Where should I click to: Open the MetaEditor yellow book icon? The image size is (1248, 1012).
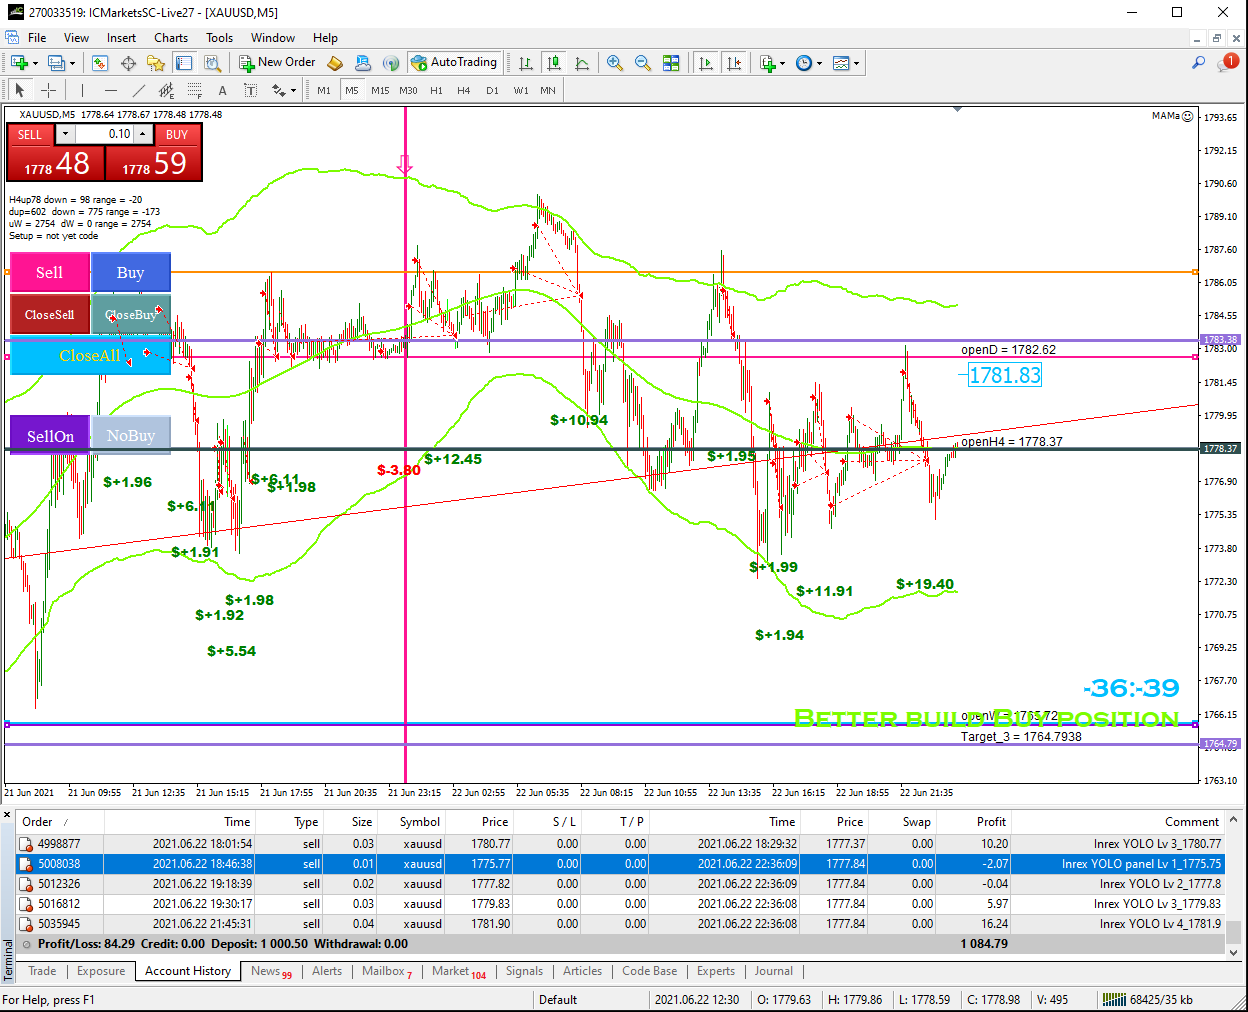click(x=335, y=63)
